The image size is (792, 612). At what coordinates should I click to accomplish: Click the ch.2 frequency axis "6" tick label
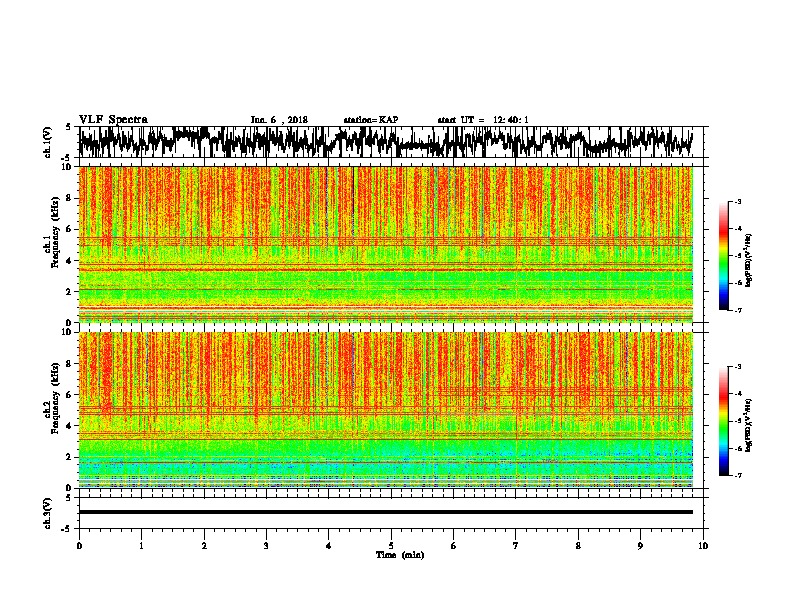point(69,395)
